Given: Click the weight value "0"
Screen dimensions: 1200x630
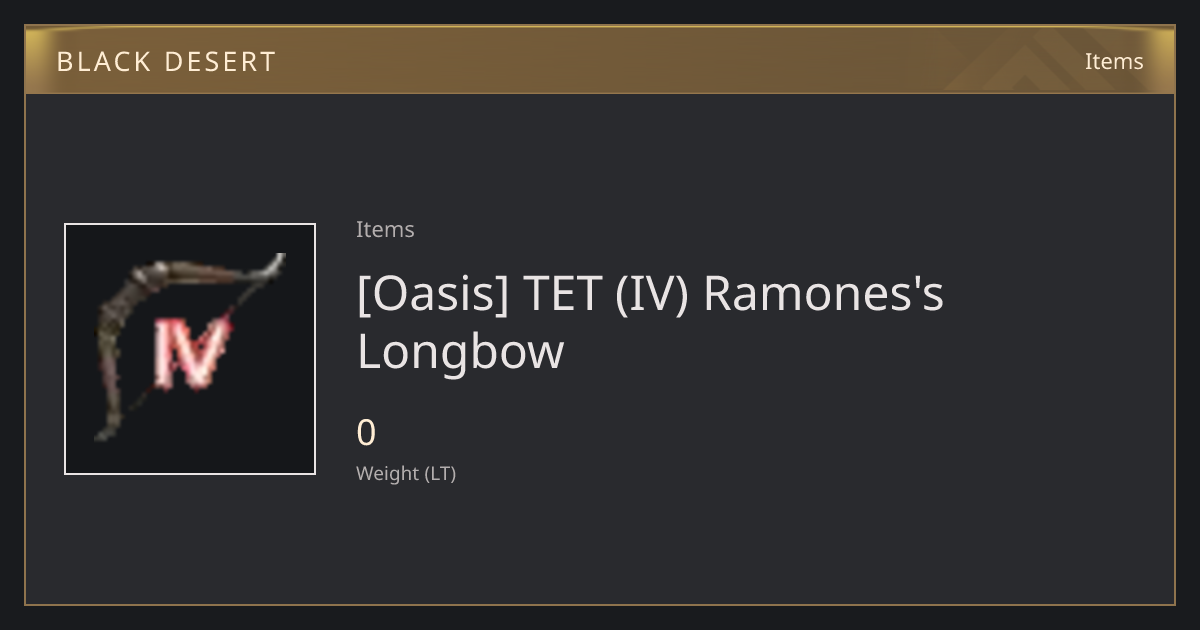Looking at the screenshot, I should click(x=366, y=433).
